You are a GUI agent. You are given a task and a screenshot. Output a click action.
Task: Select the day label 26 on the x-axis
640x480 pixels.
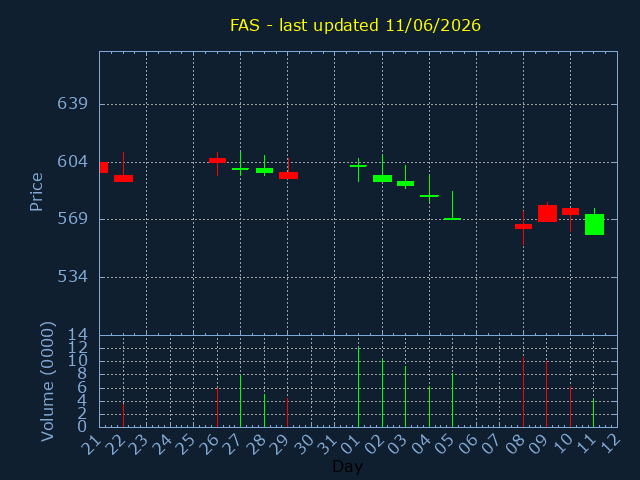pos(209,444)
